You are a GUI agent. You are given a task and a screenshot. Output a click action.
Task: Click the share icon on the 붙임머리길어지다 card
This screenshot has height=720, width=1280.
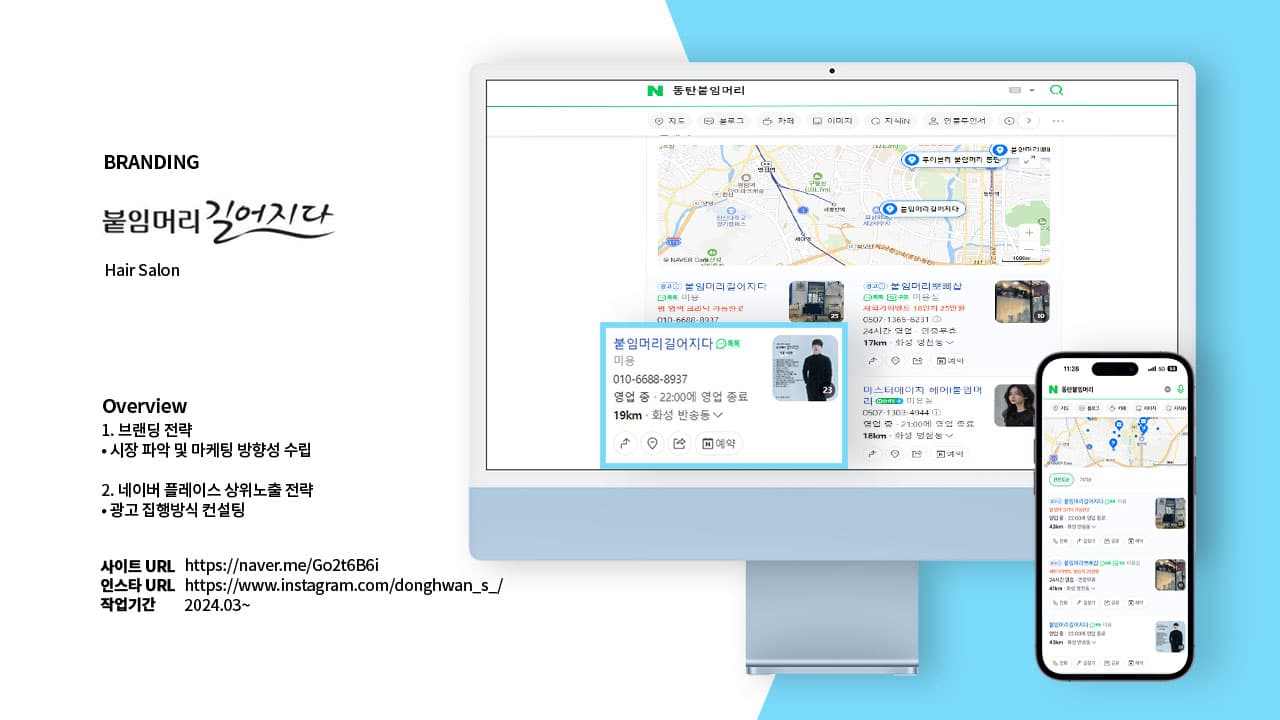pyautogui.click(x=680, y=444)
